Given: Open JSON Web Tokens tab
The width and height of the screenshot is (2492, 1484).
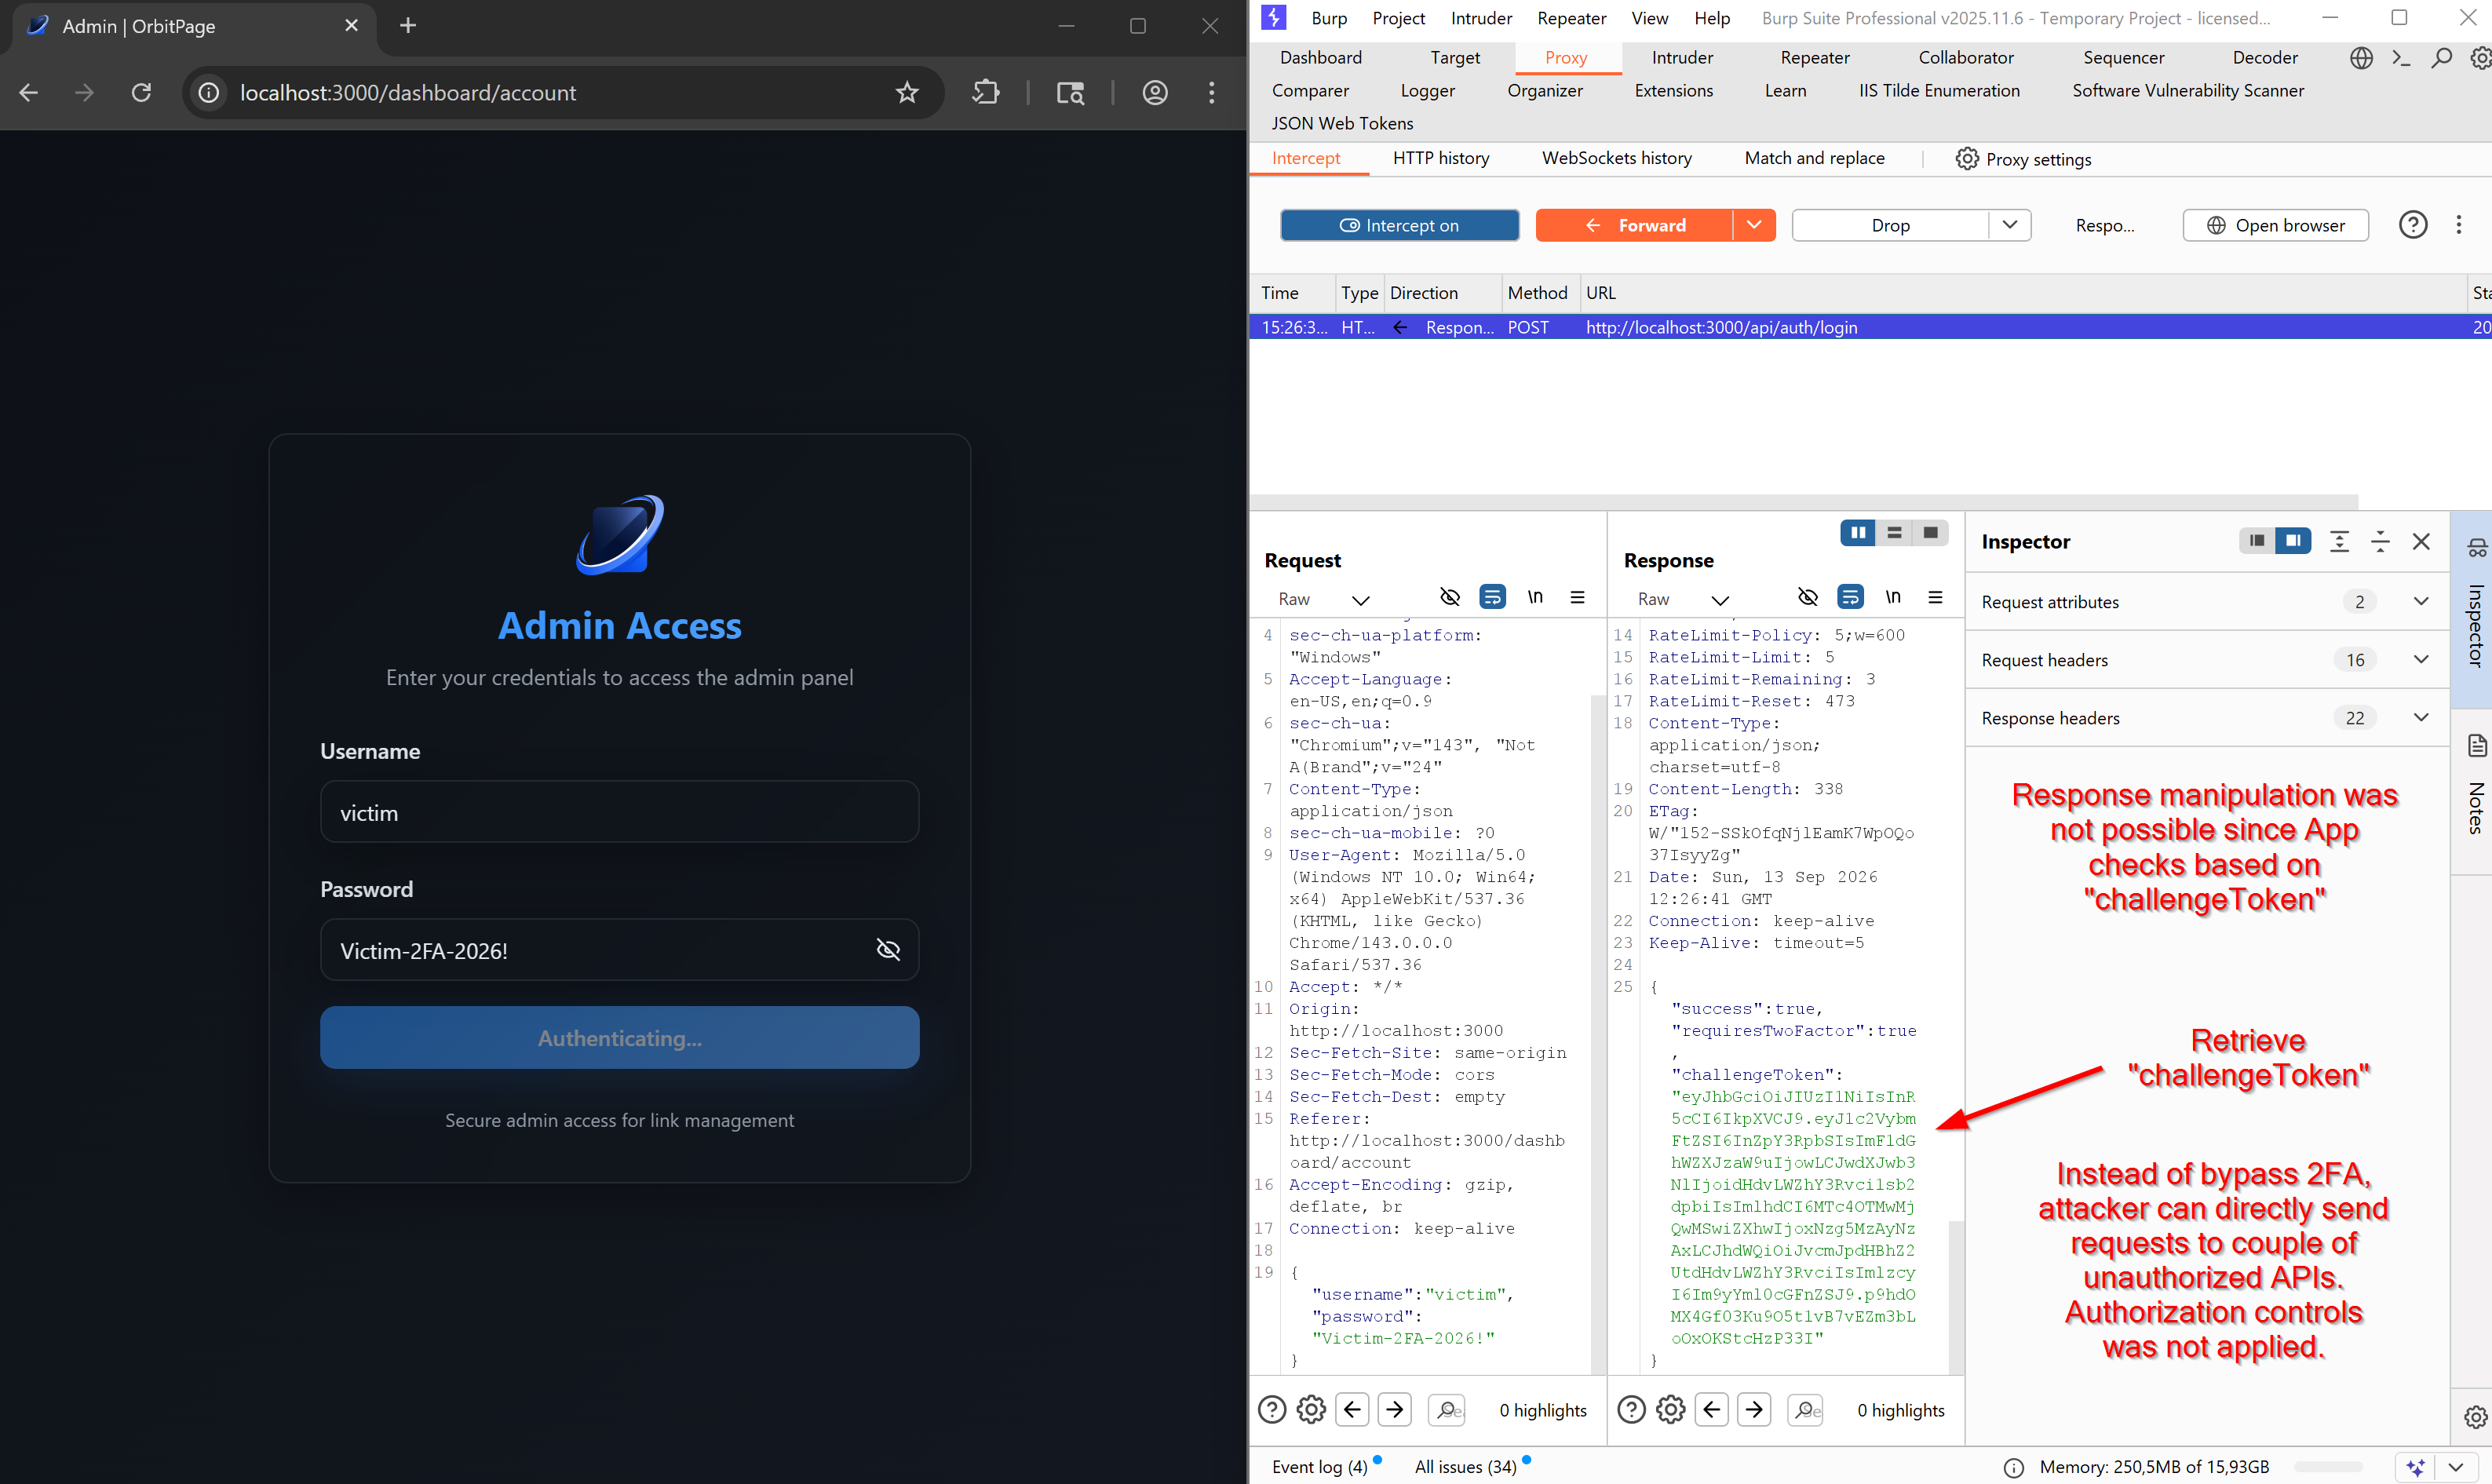Looking at the screenshot, I should click(1342, 124).
